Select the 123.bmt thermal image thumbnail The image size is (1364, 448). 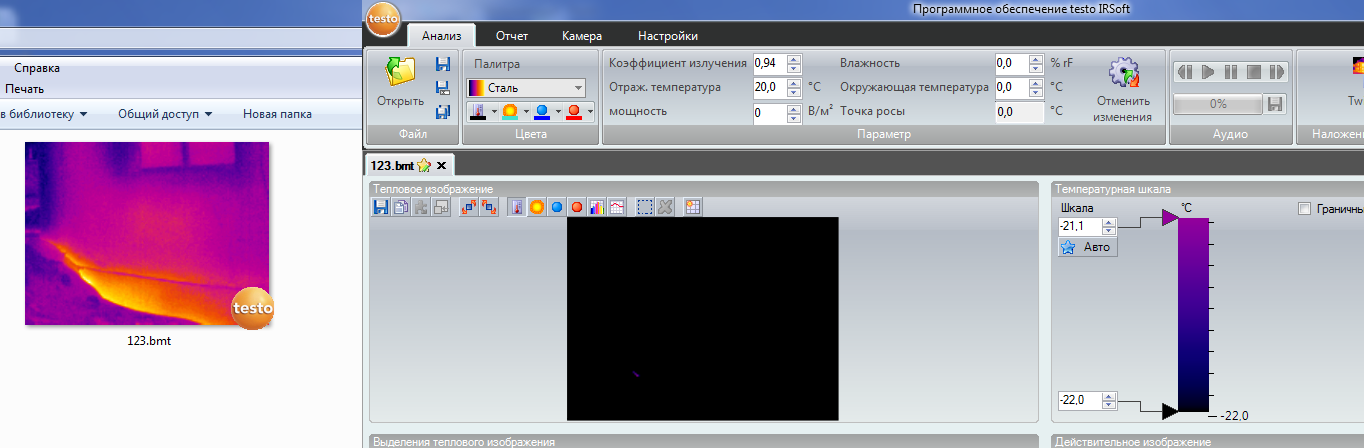pyautogui.click(x=148, y=234)
